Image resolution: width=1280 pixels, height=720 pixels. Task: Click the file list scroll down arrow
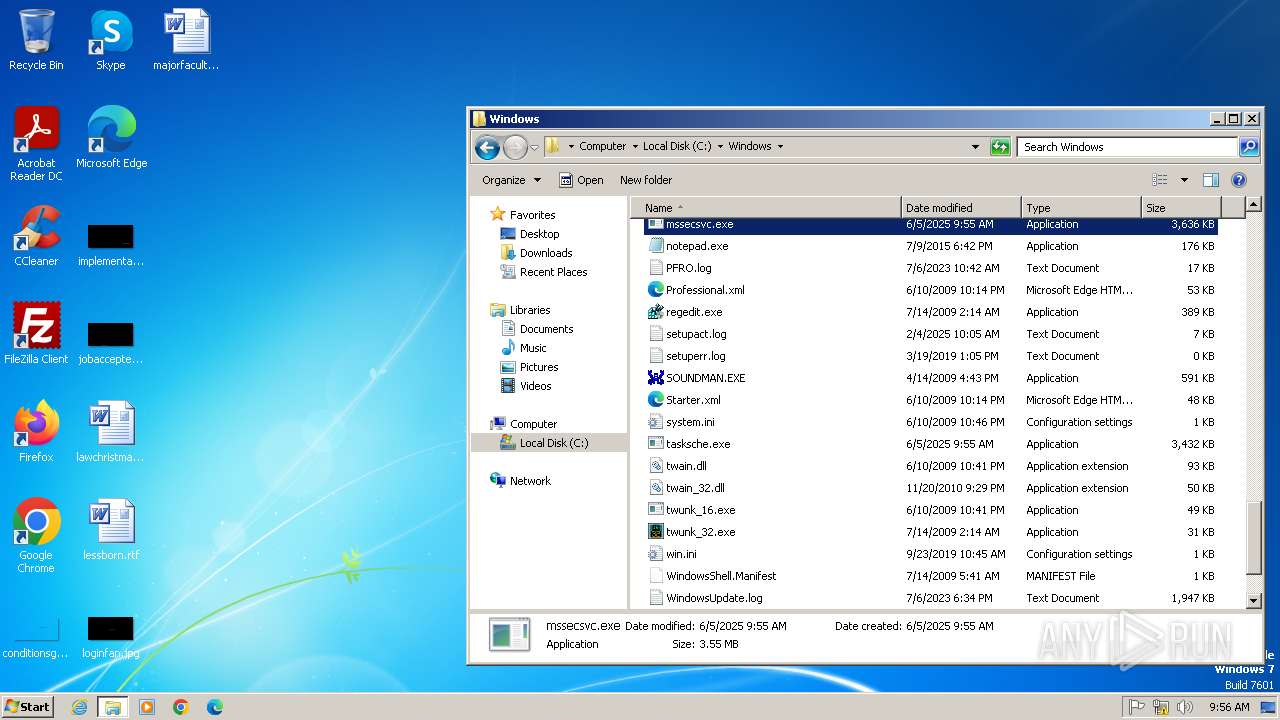1254,600
